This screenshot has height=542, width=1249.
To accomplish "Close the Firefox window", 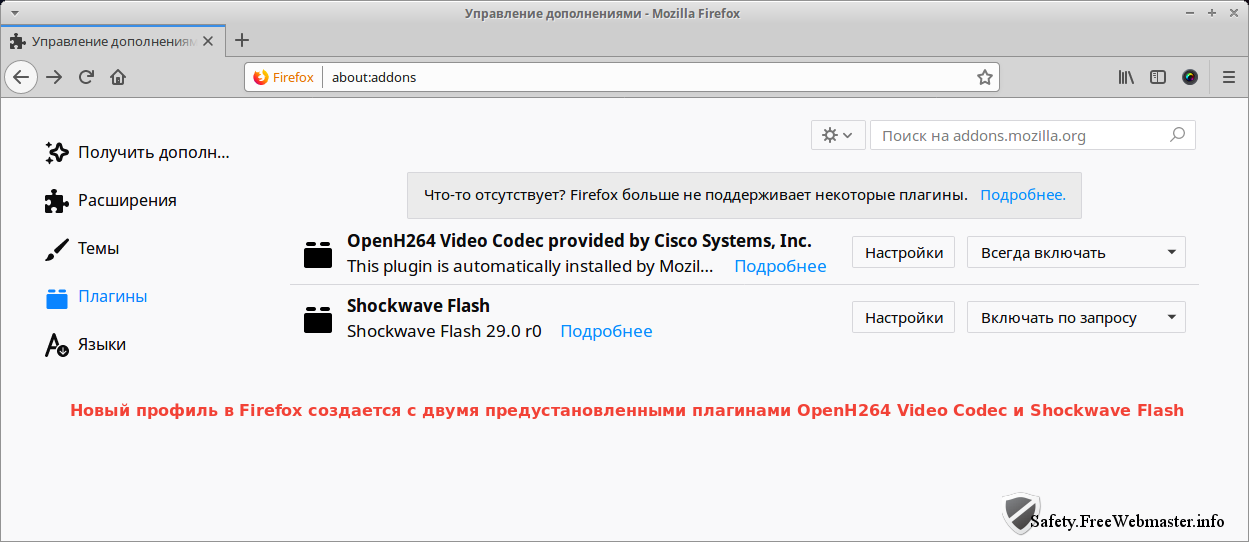I will (1232, 13).
